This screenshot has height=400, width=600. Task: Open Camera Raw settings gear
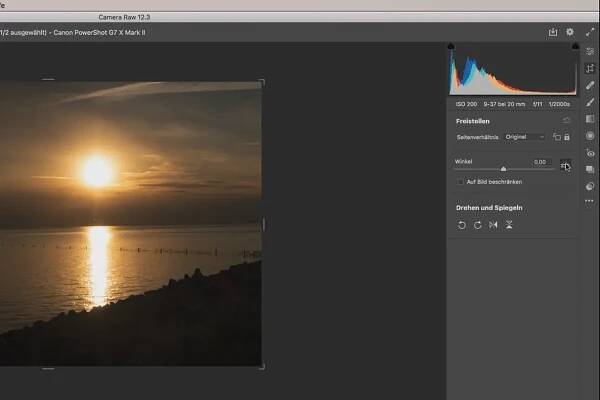tap(570, 32)
